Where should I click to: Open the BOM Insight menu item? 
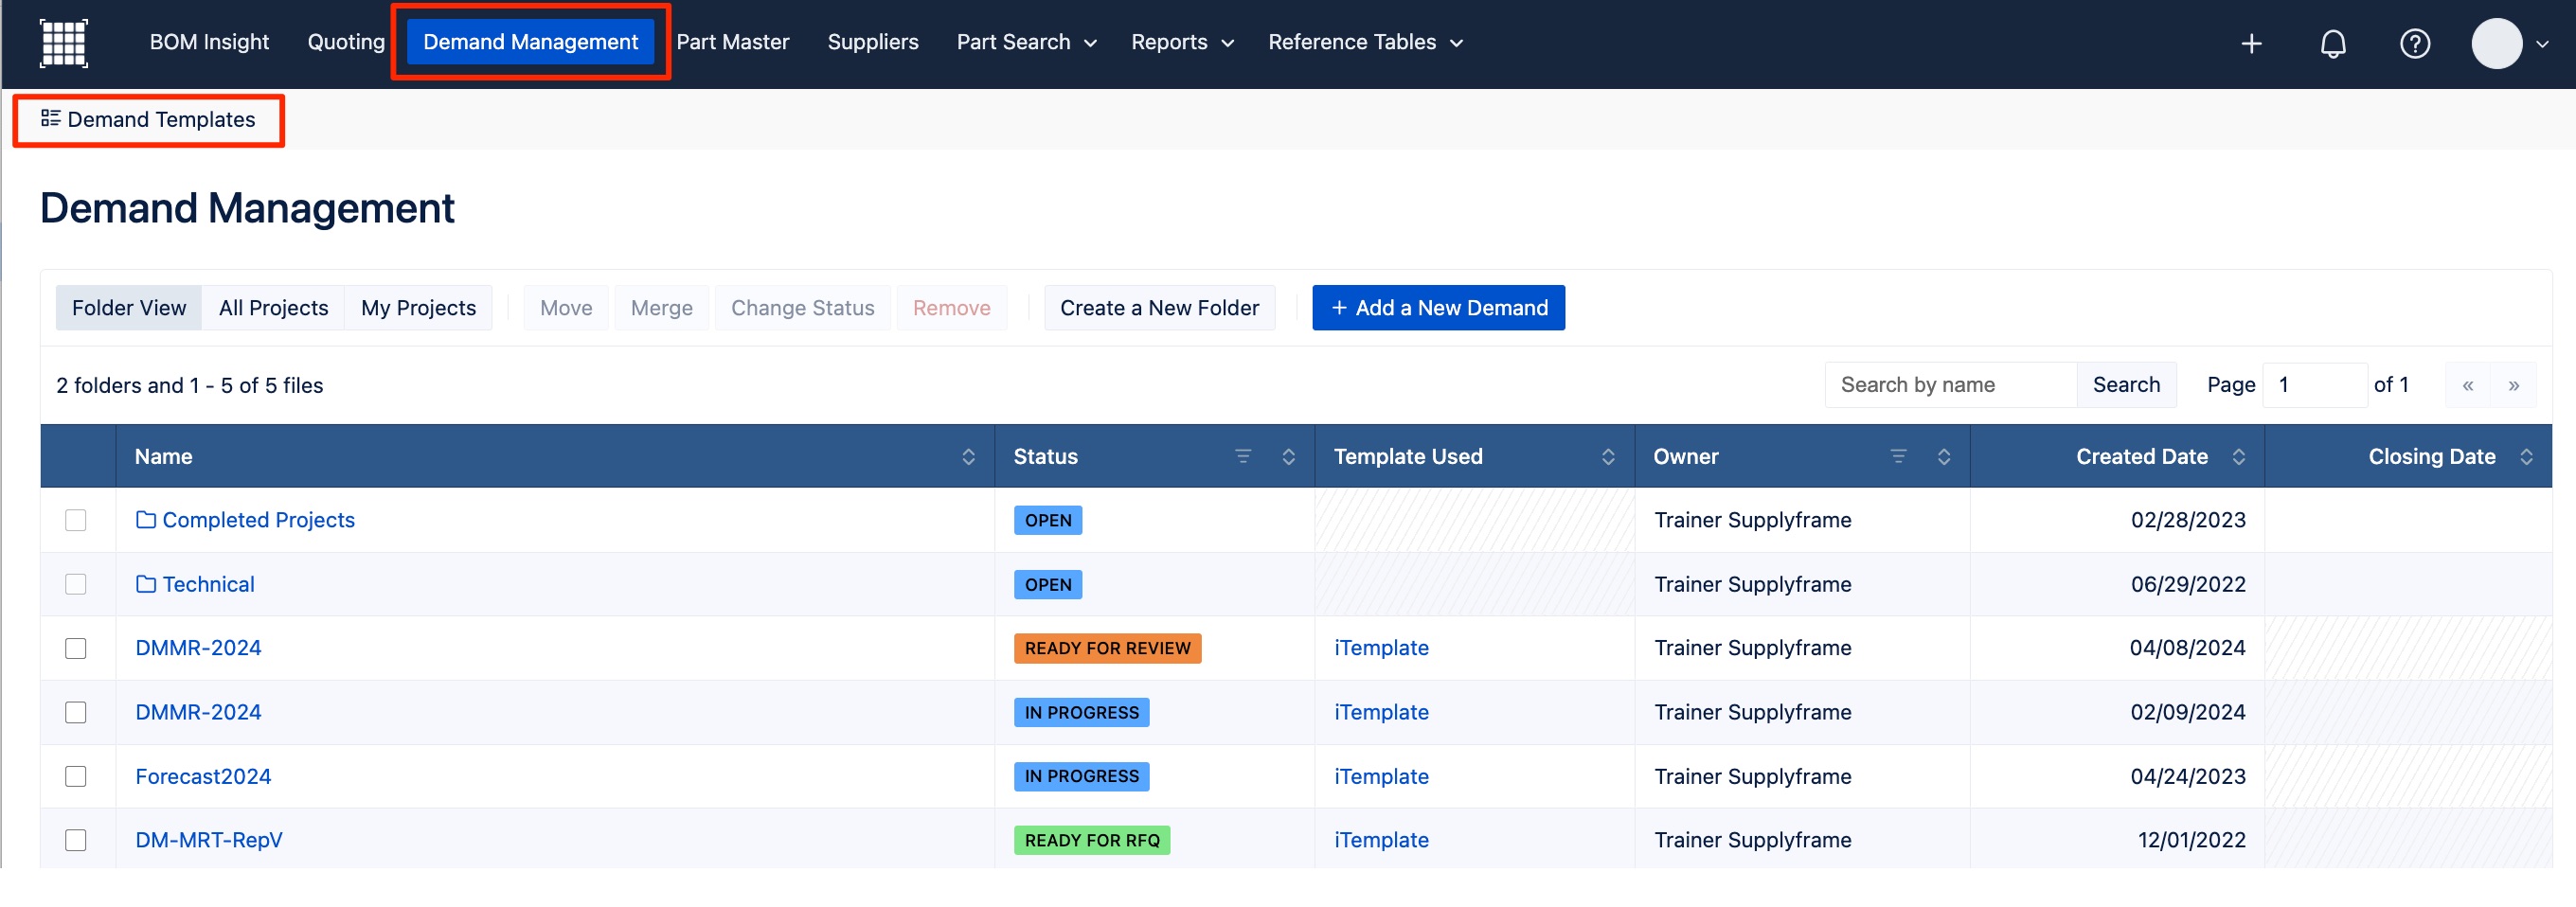coord(209,42)
